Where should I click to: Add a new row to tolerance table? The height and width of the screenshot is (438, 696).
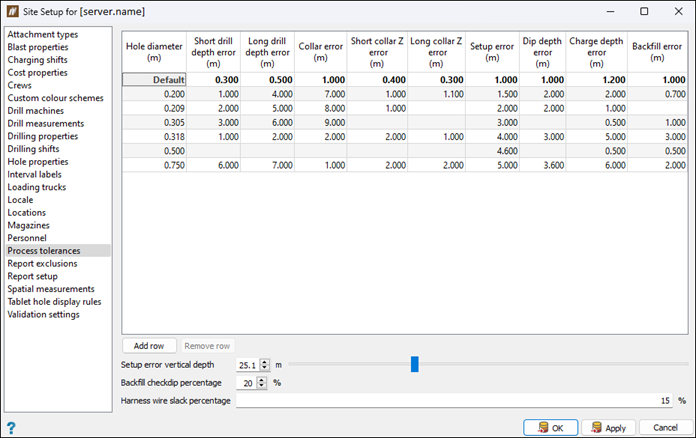click(x=149, y=346)
